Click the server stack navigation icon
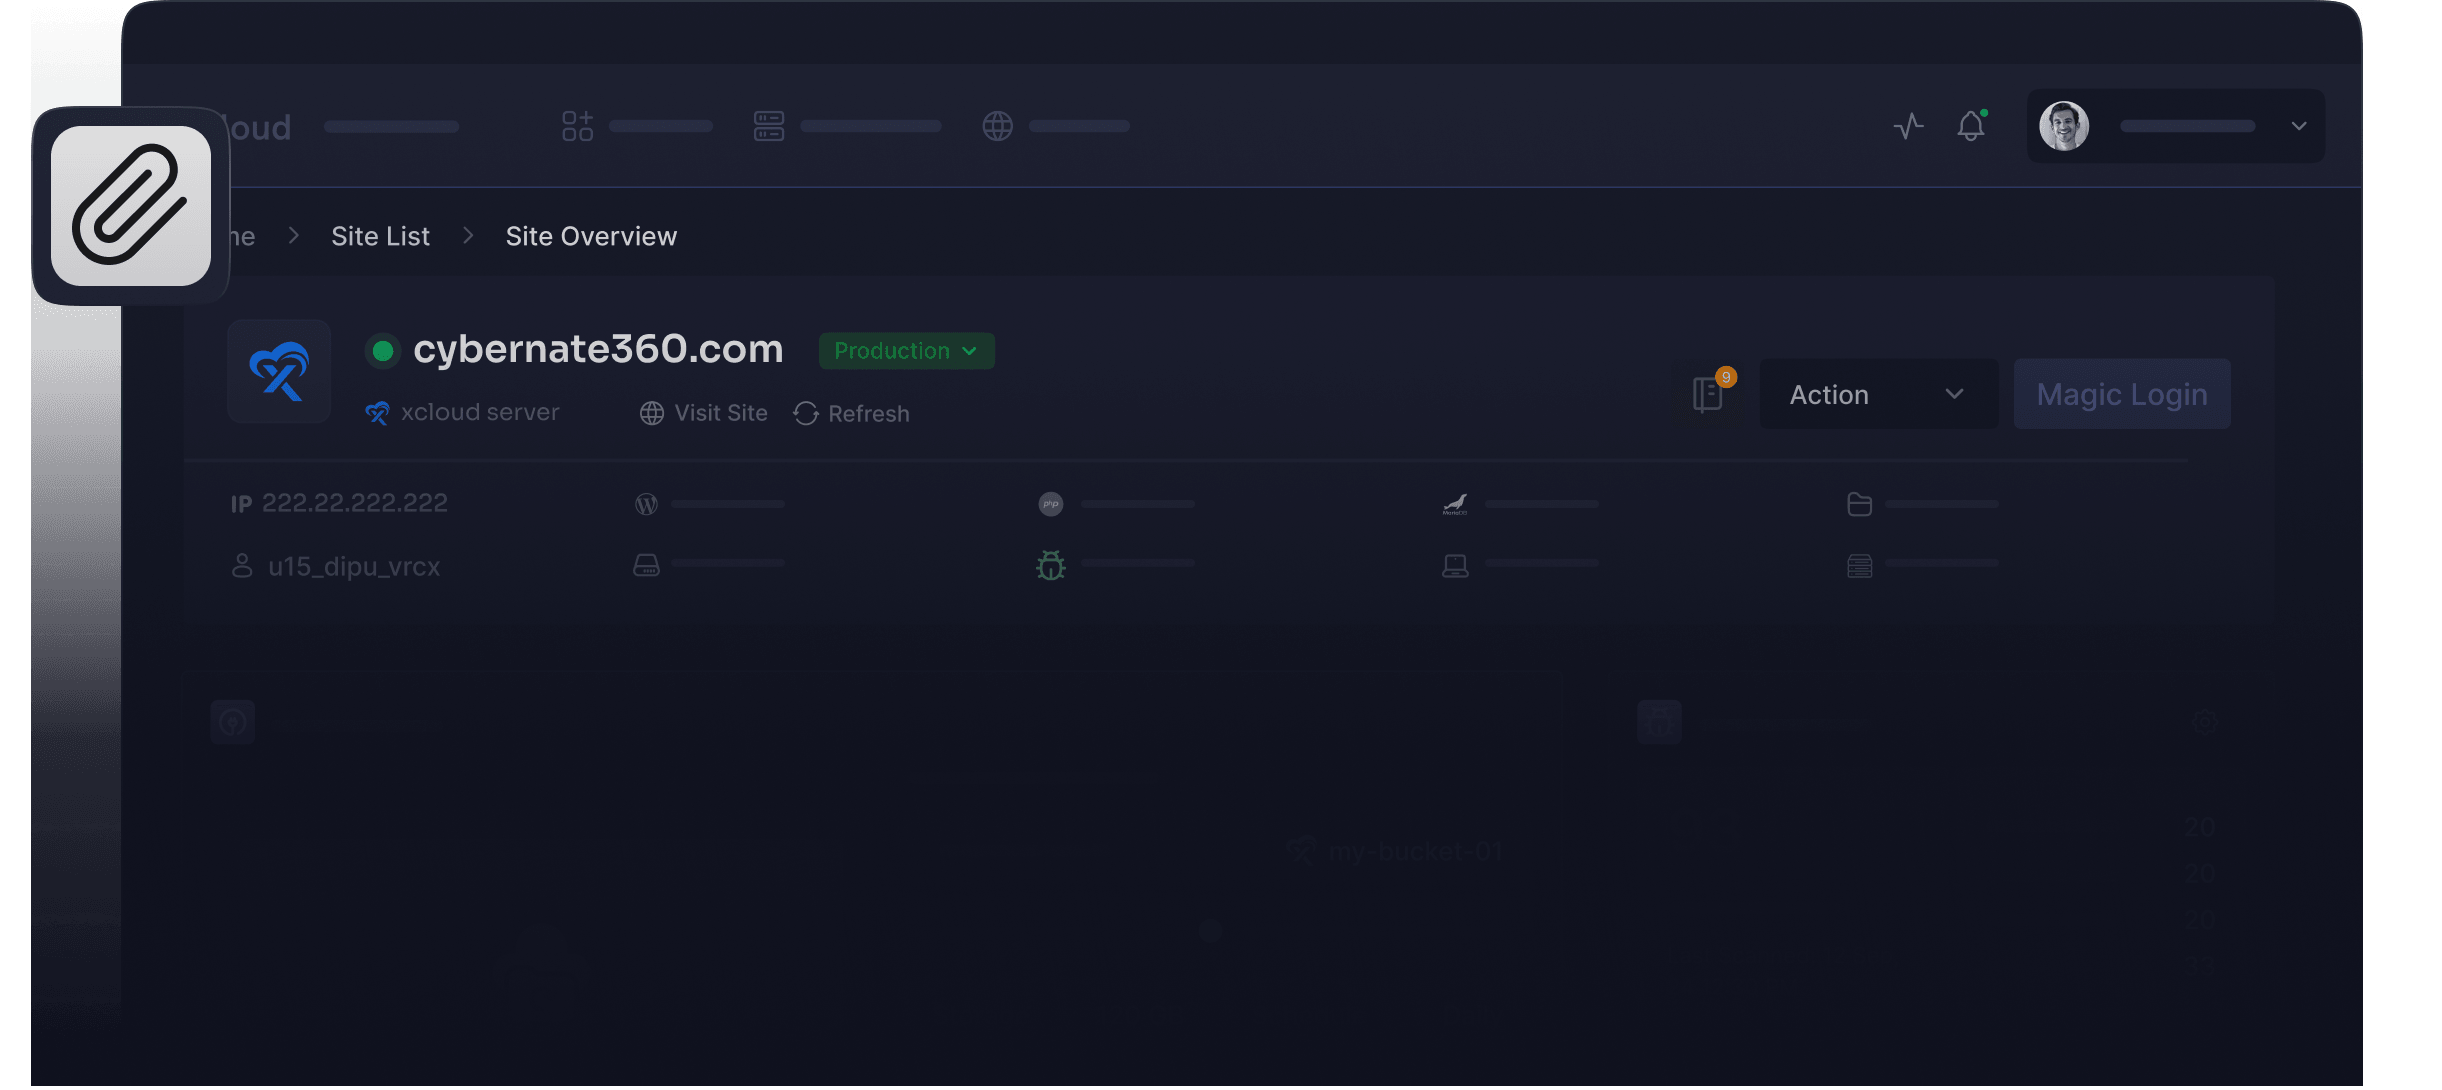Image resolution: width=2442 pixels, height=1090 pixels. coord(768,126)
